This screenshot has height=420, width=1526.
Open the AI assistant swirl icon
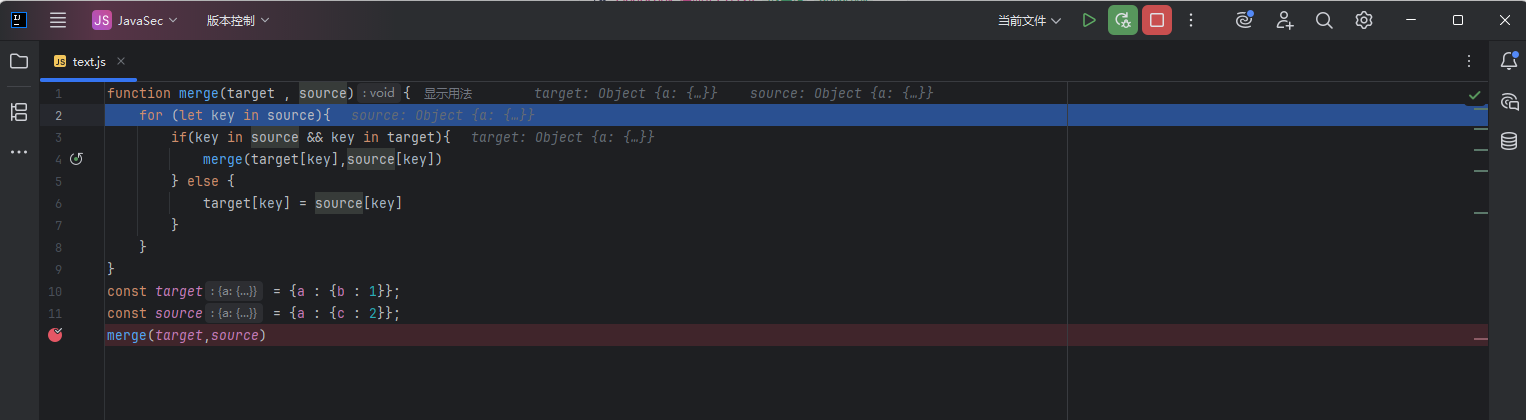coord(1244,20)
